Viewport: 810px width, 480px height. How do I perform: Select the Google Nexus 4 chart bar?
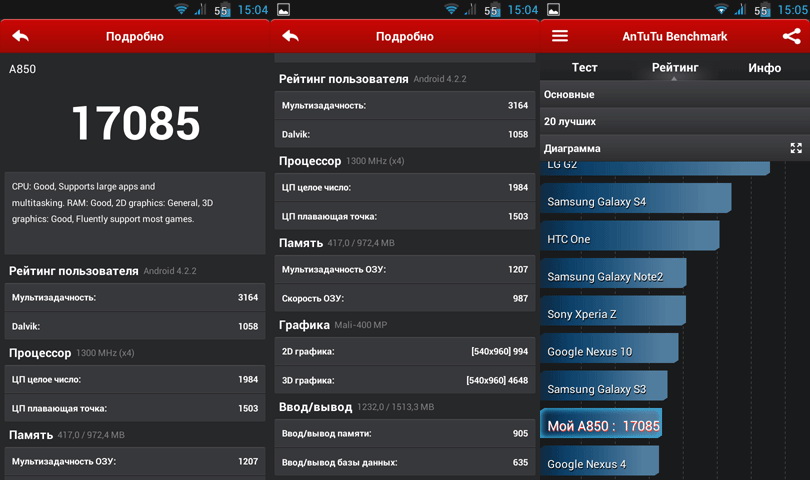tap(600, 461)
